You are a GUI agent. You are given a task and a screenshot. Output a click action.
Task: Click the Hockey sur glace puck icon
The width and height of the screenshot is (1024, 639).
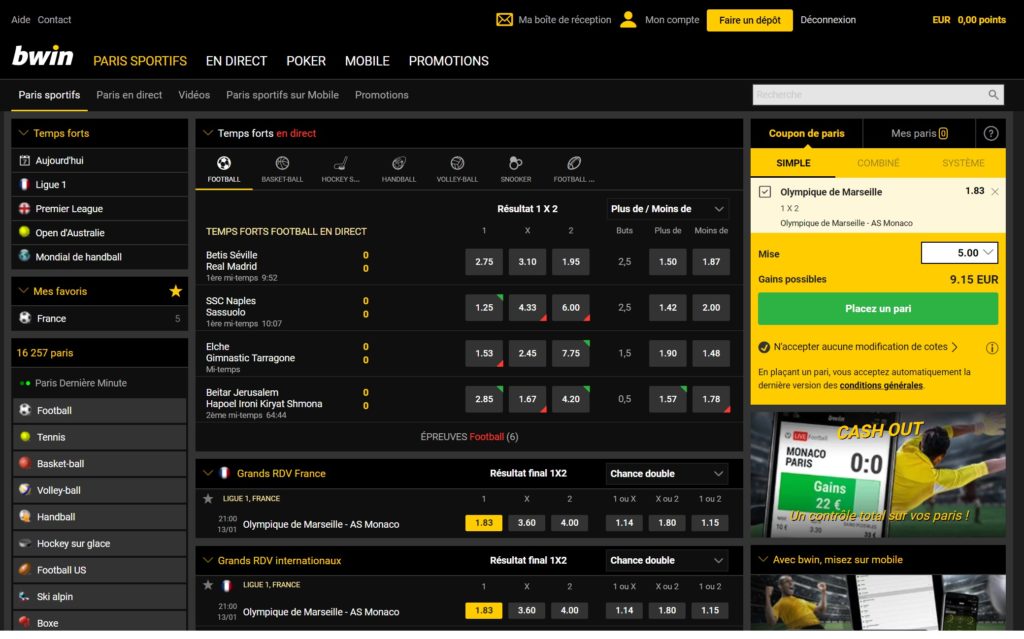click(x=25, y=543)
